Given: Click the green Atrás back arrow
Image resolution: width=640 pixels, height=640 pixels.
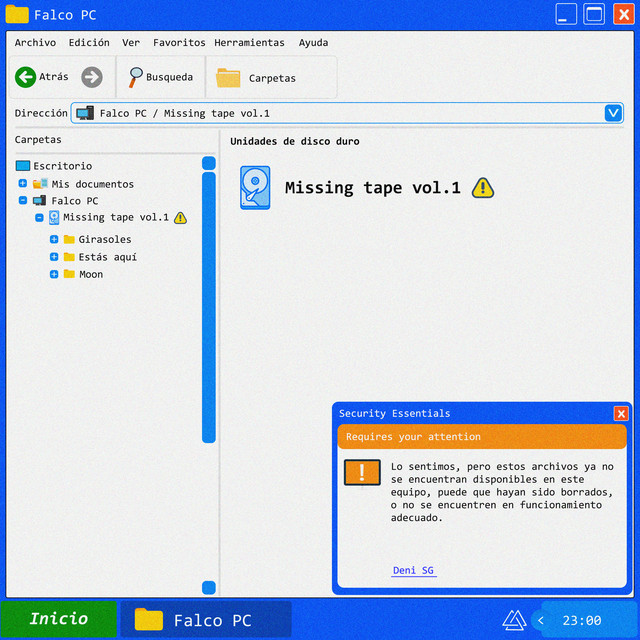Looking at the screenshot, I should click(26, 77).
